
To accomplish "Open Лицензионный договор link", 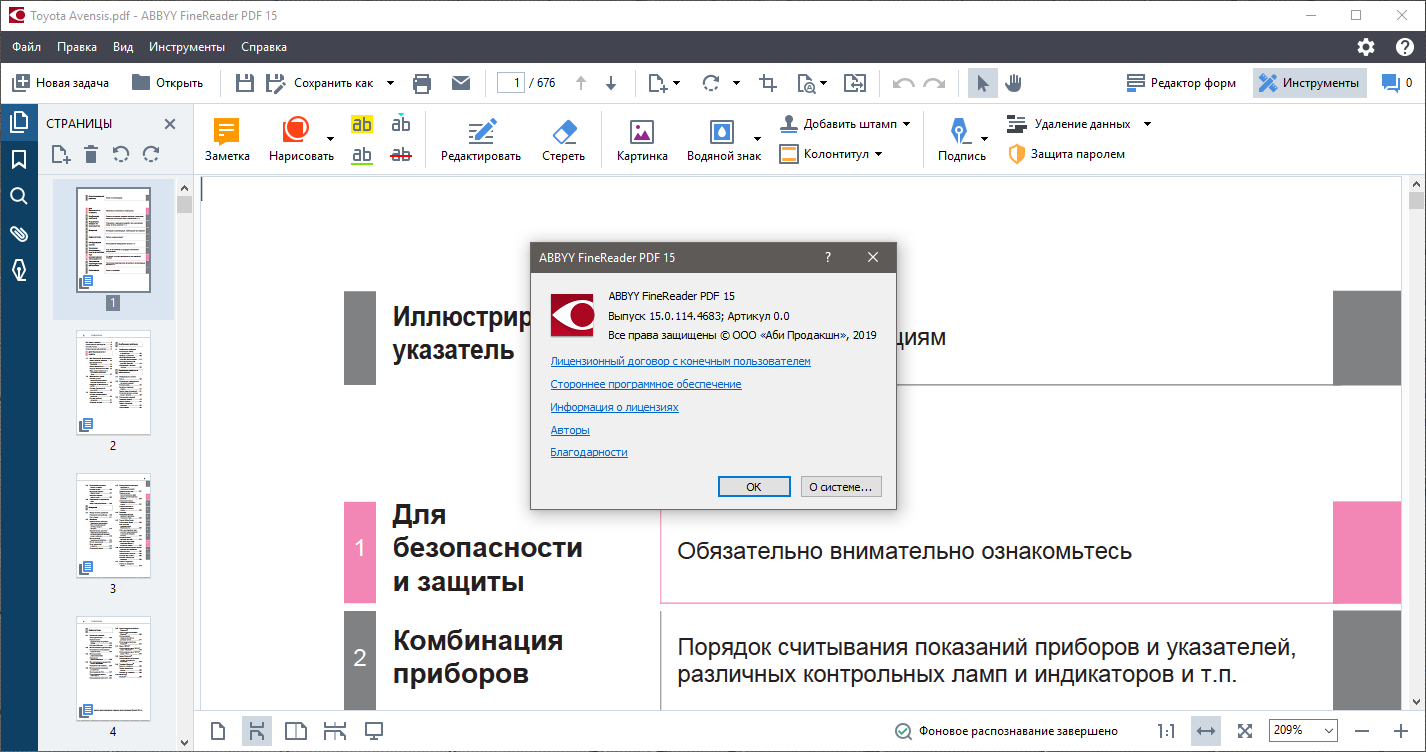I will coord(680,361).
